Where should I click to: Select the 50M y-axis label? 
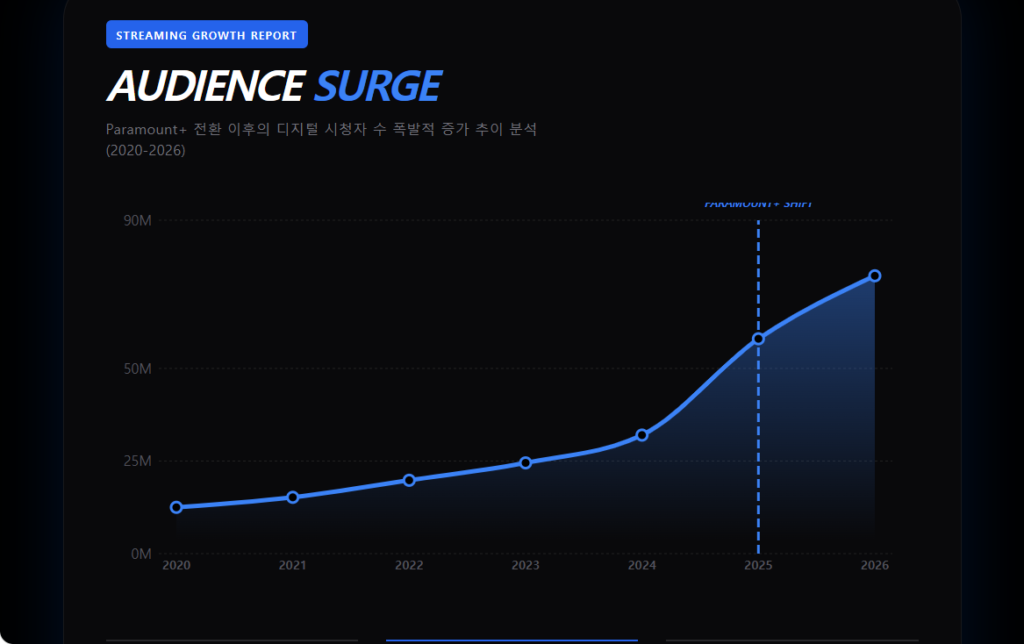(x=137, y=369)
